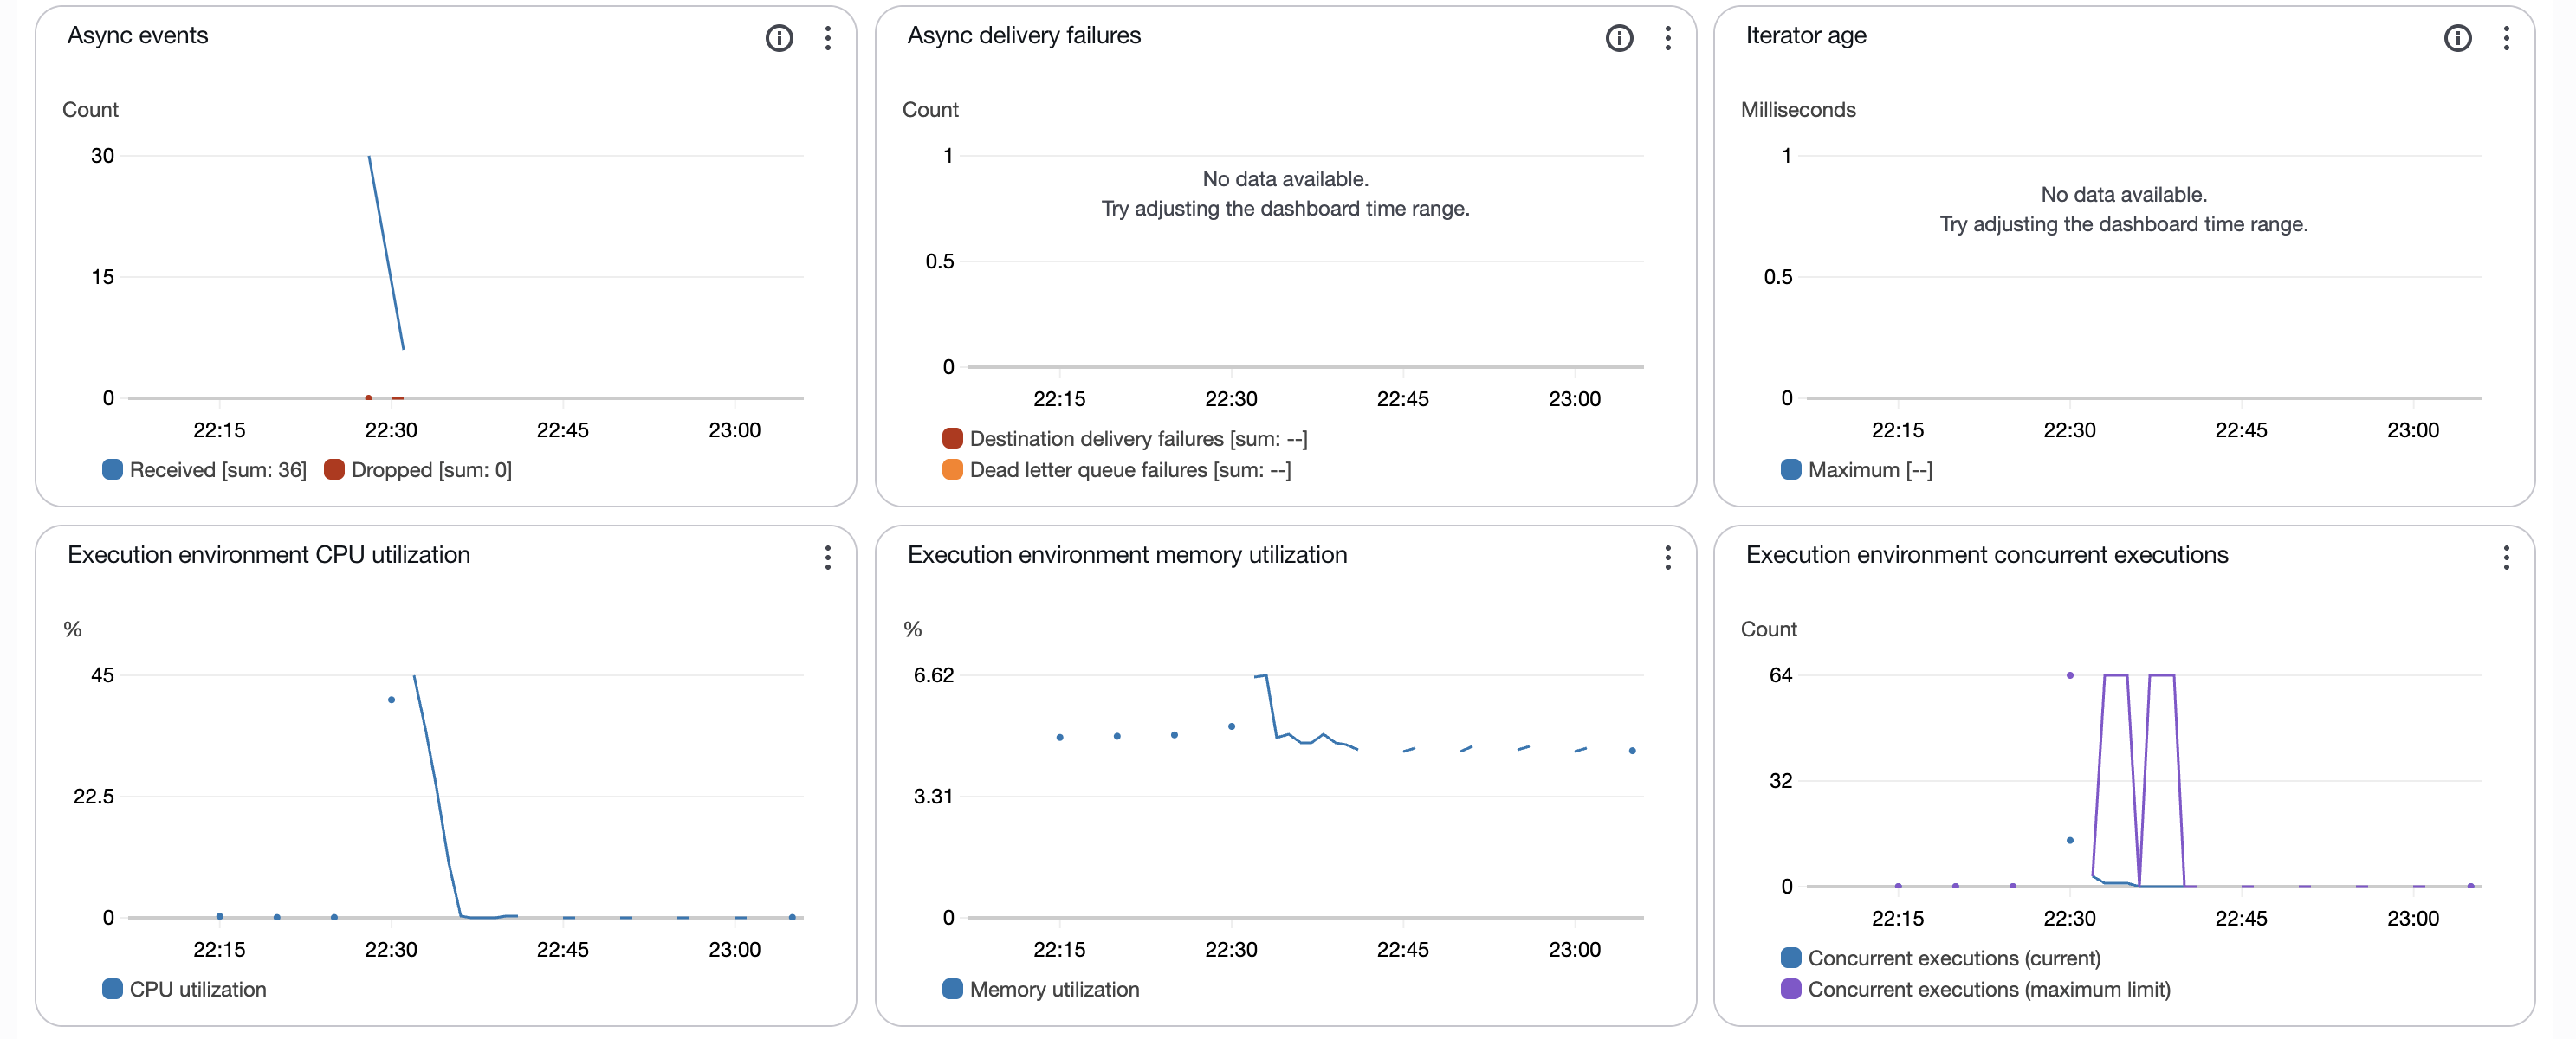Click Maximum legend item in Iterator age
This screenshot has height=1039, width=2576.
[x=1856, y=469]
